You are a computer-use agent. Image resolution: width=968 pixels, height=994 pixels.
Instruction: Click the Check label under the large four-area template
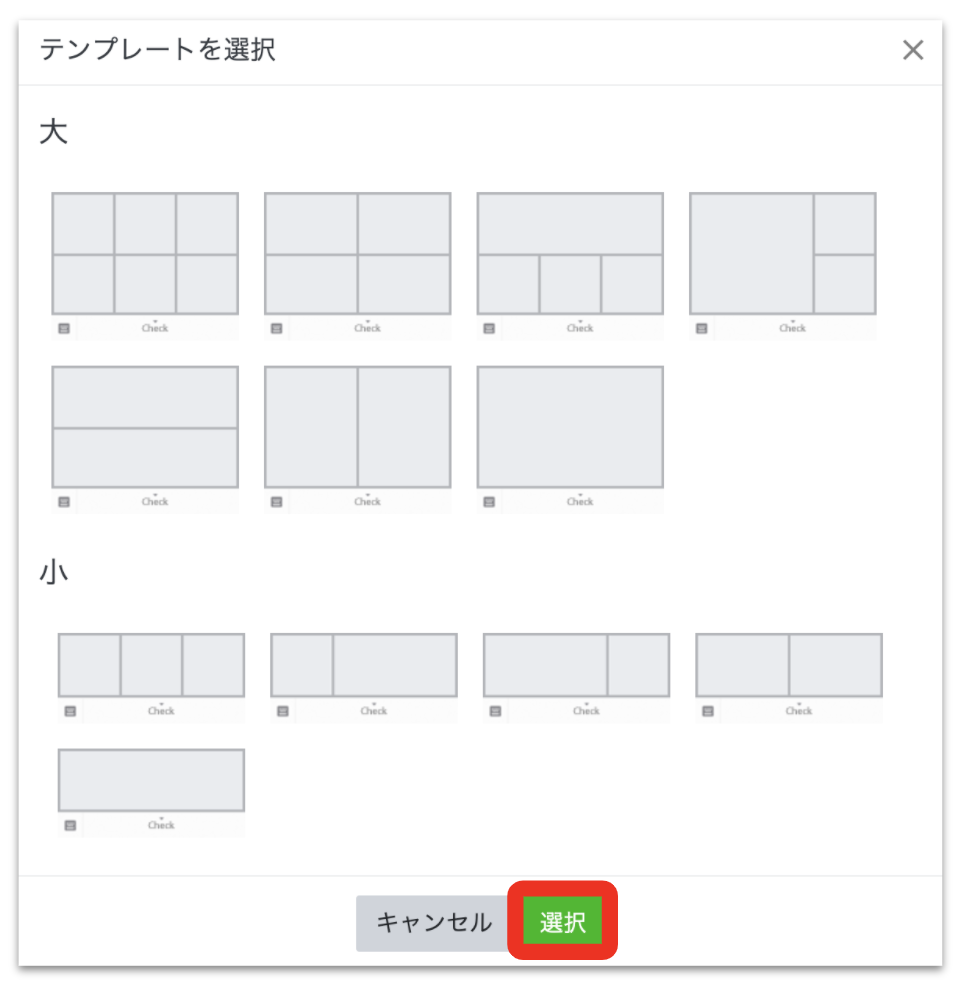coord(367,328)
